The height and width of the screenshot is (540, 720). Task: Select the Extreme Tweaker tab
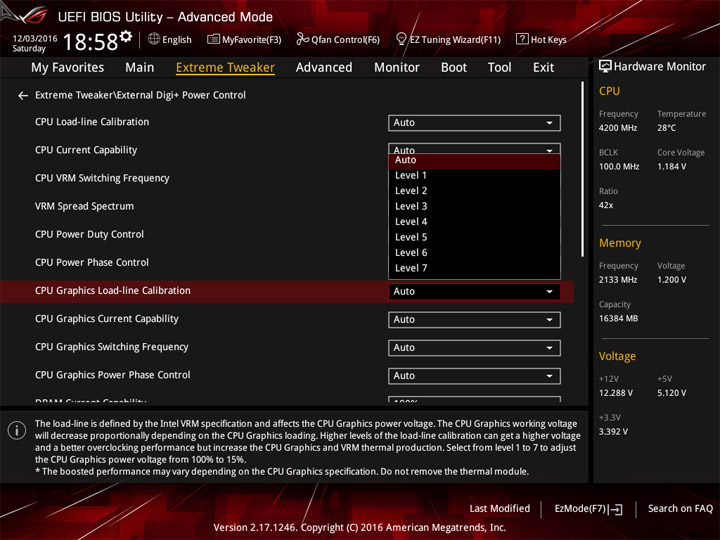click(225, 68)
